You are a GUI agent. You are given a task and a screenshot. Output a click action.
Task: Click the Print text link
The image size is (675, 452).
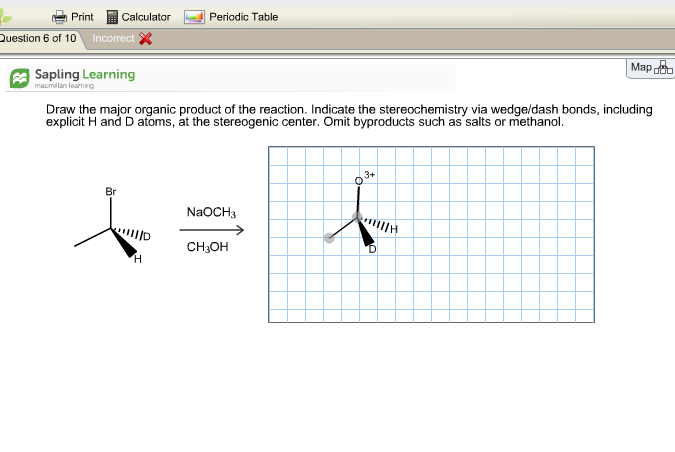click(x=83, y=17)
